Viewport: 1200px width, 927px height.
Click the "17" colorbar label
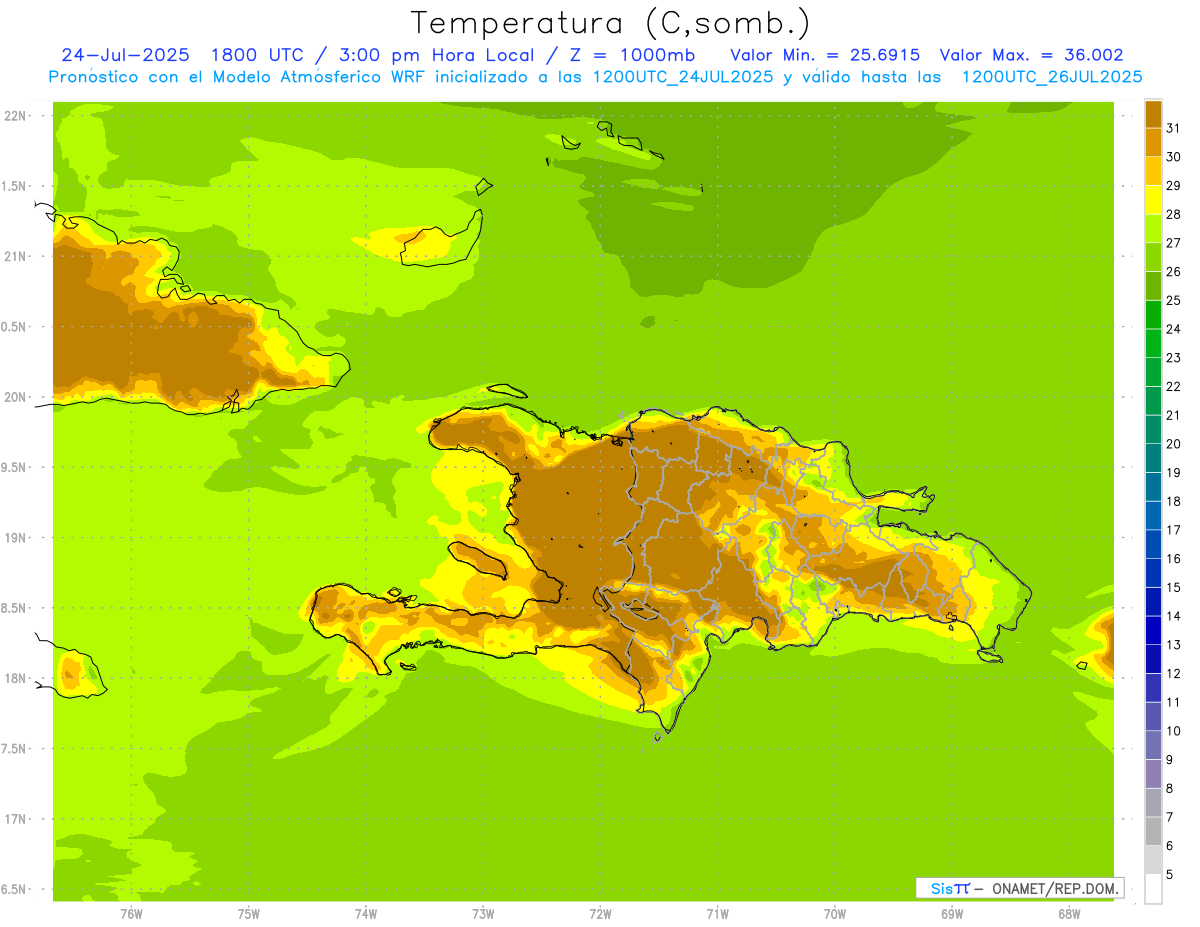point(1173,530)
